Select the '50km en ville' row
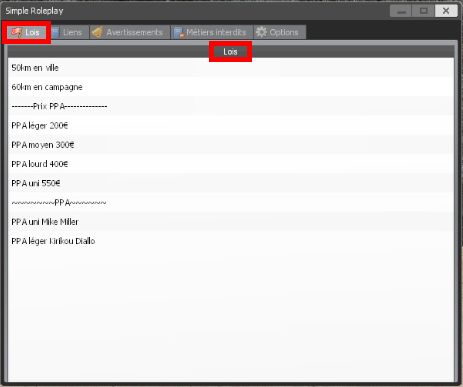The height and width of the screenshot is (387, 463). click(x=231, y=68)
